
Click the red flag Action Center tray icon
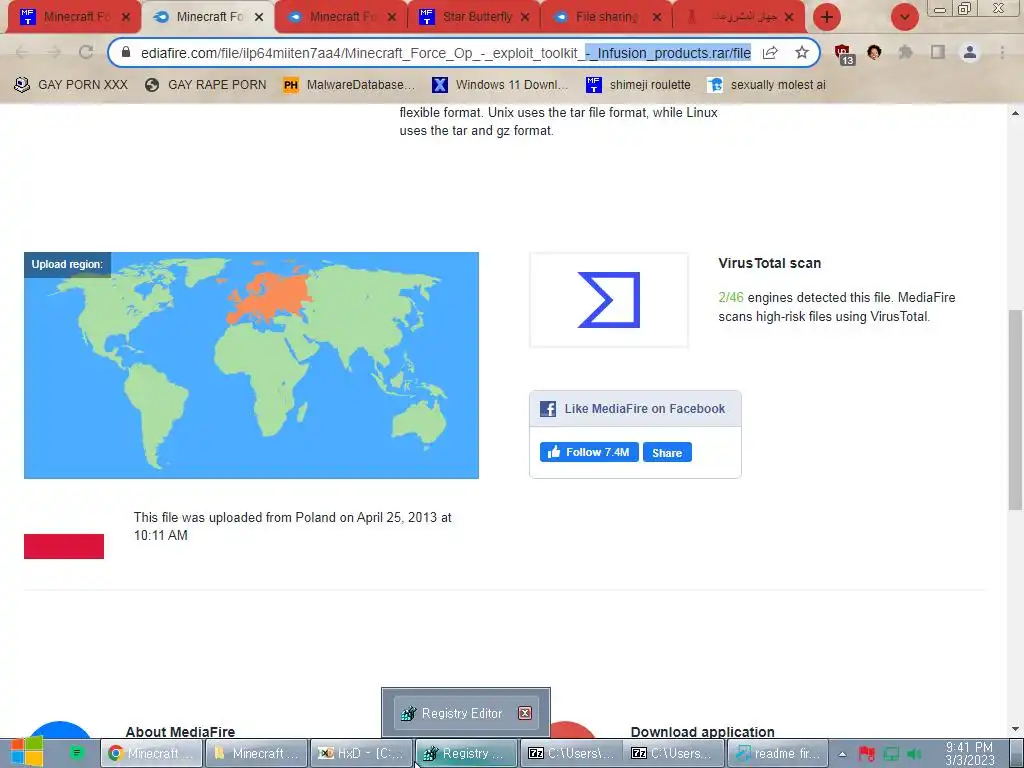867,754
